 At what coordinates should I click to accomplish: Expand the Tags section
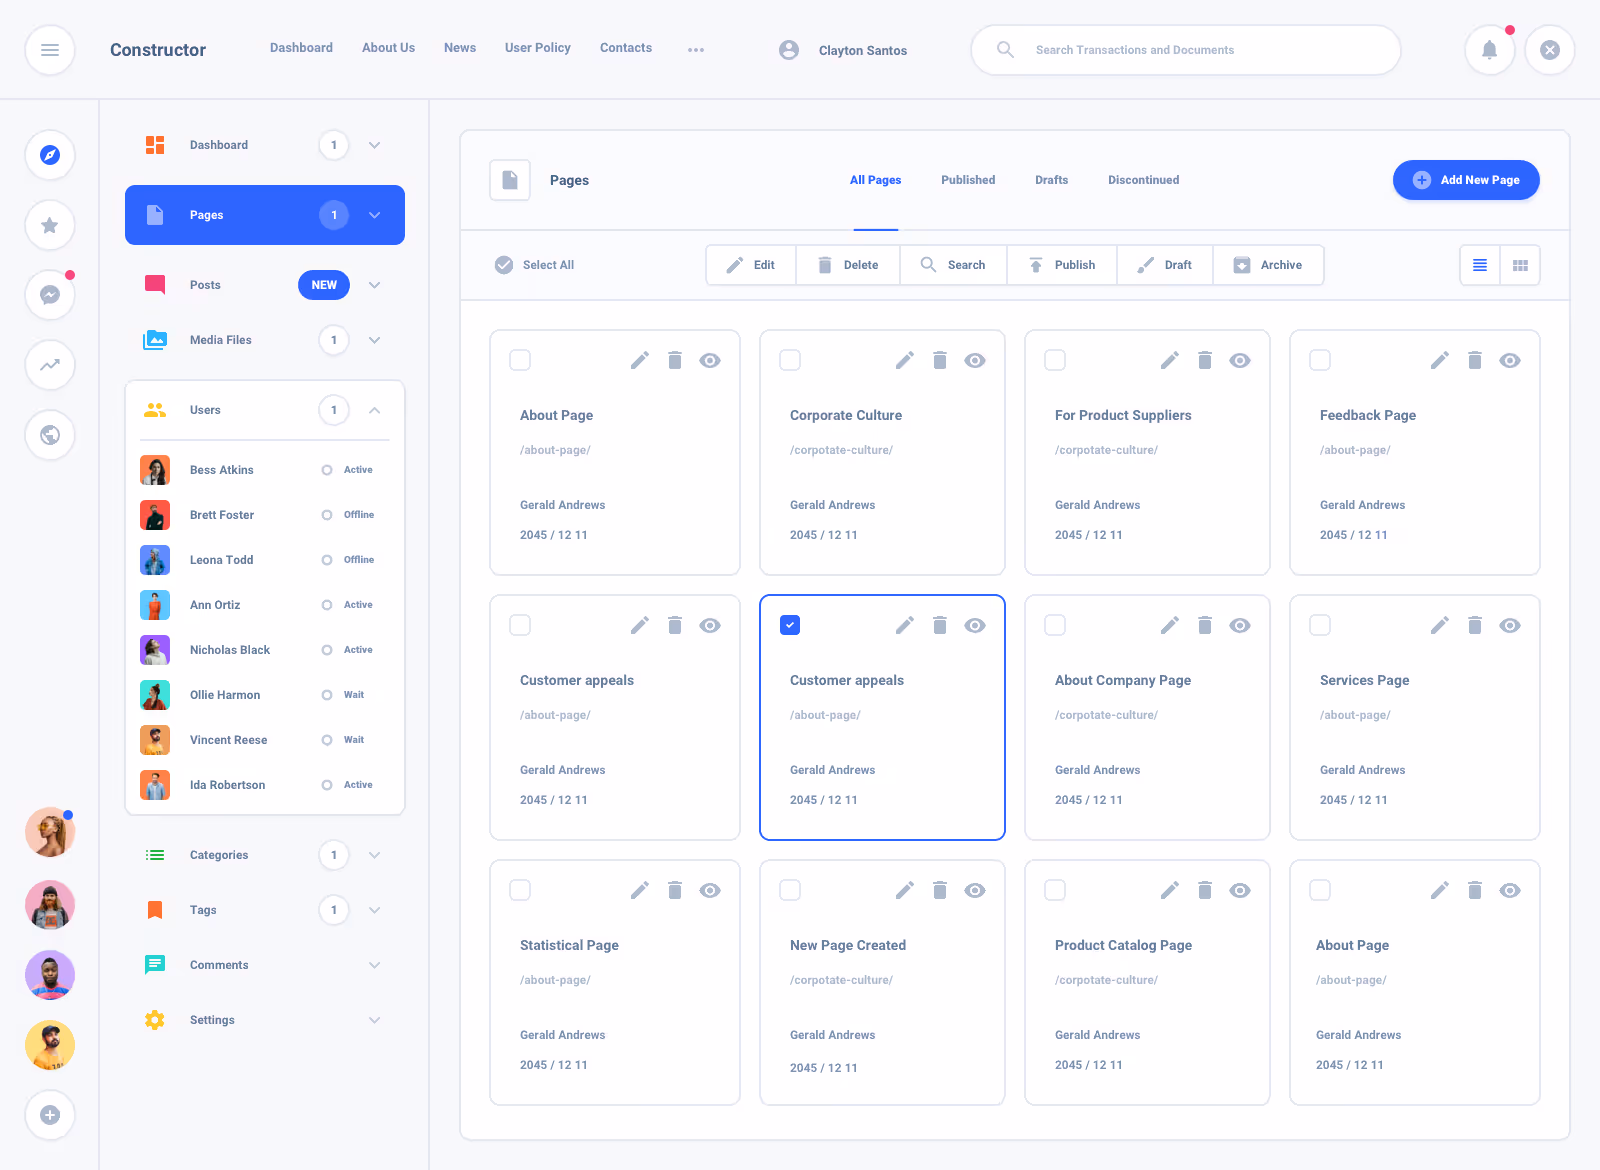tap(374, 910)
